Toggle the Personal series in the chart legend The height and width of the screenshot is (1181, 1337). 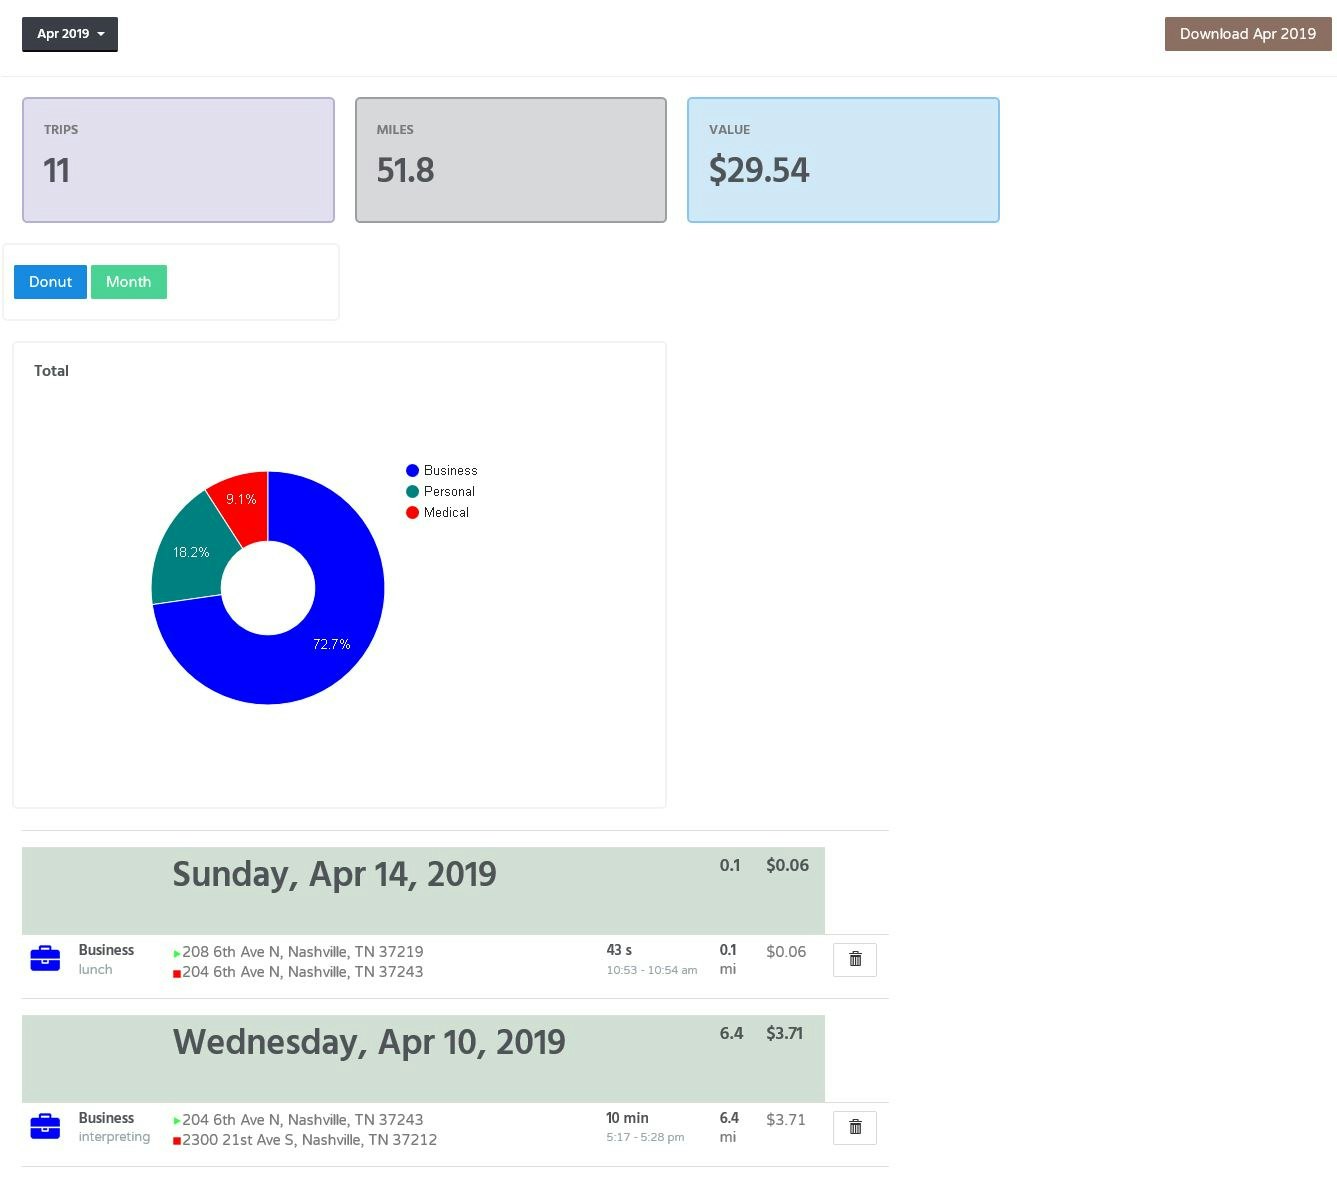click(x=441, y=491)
